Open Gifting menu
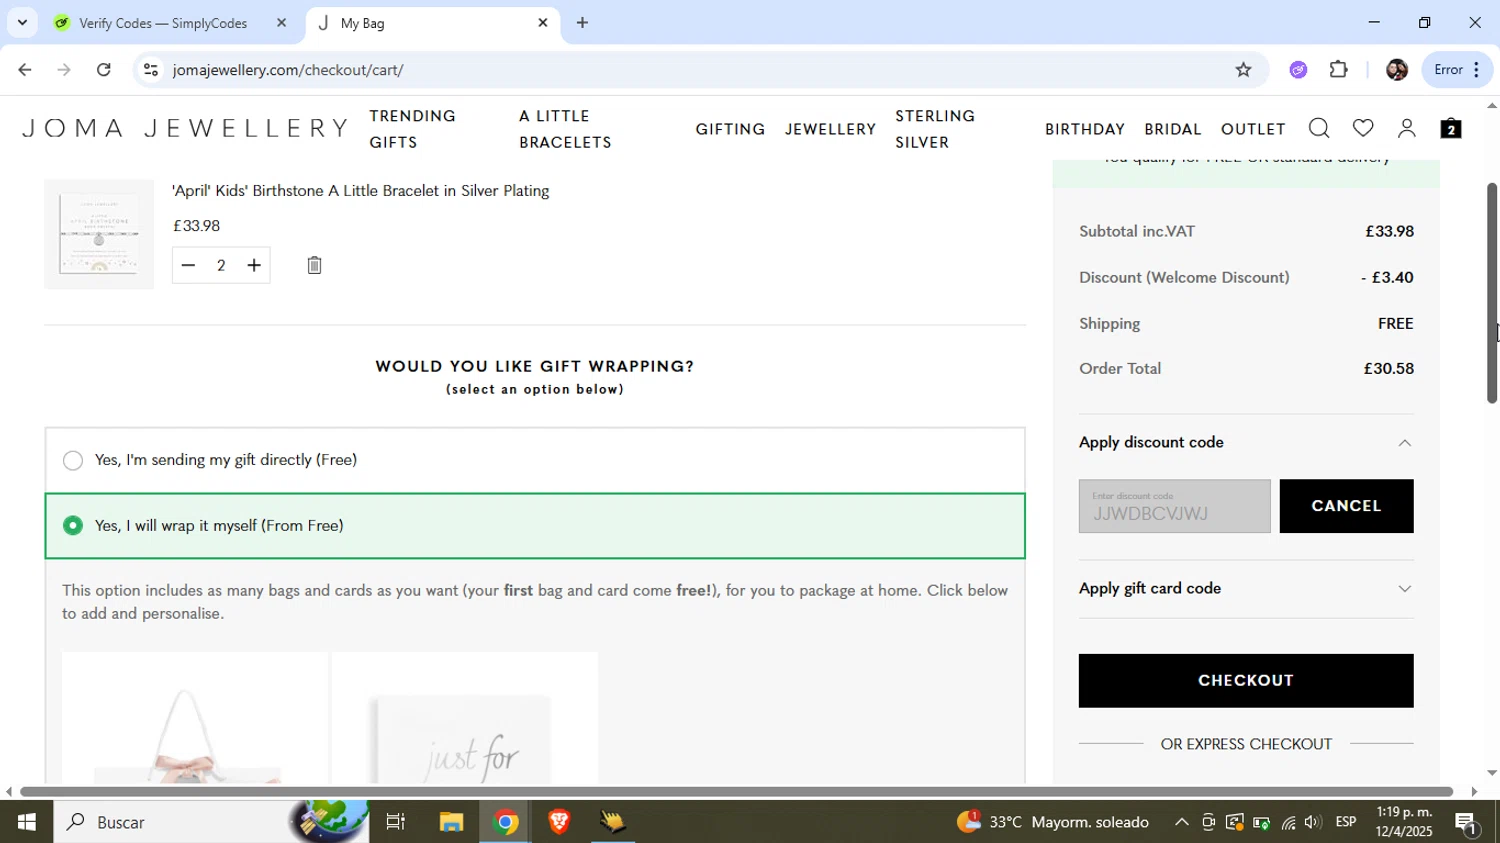The width and height of the screenshot is (1500, 843). pos(730,129)
